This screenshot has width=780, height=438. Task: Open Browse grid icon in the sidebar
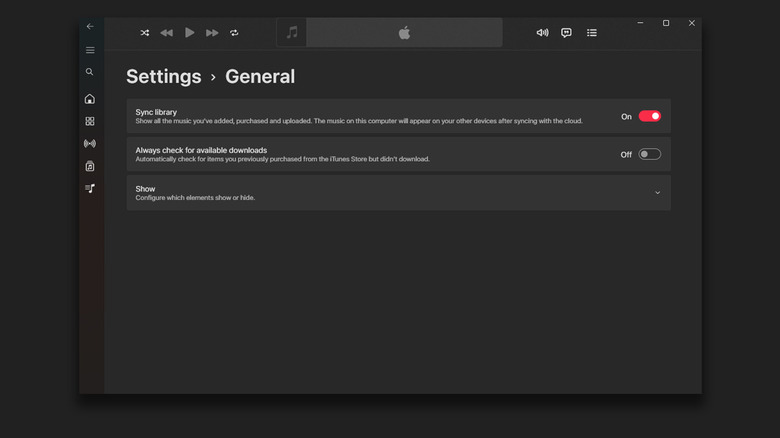(x=90, y=121)
